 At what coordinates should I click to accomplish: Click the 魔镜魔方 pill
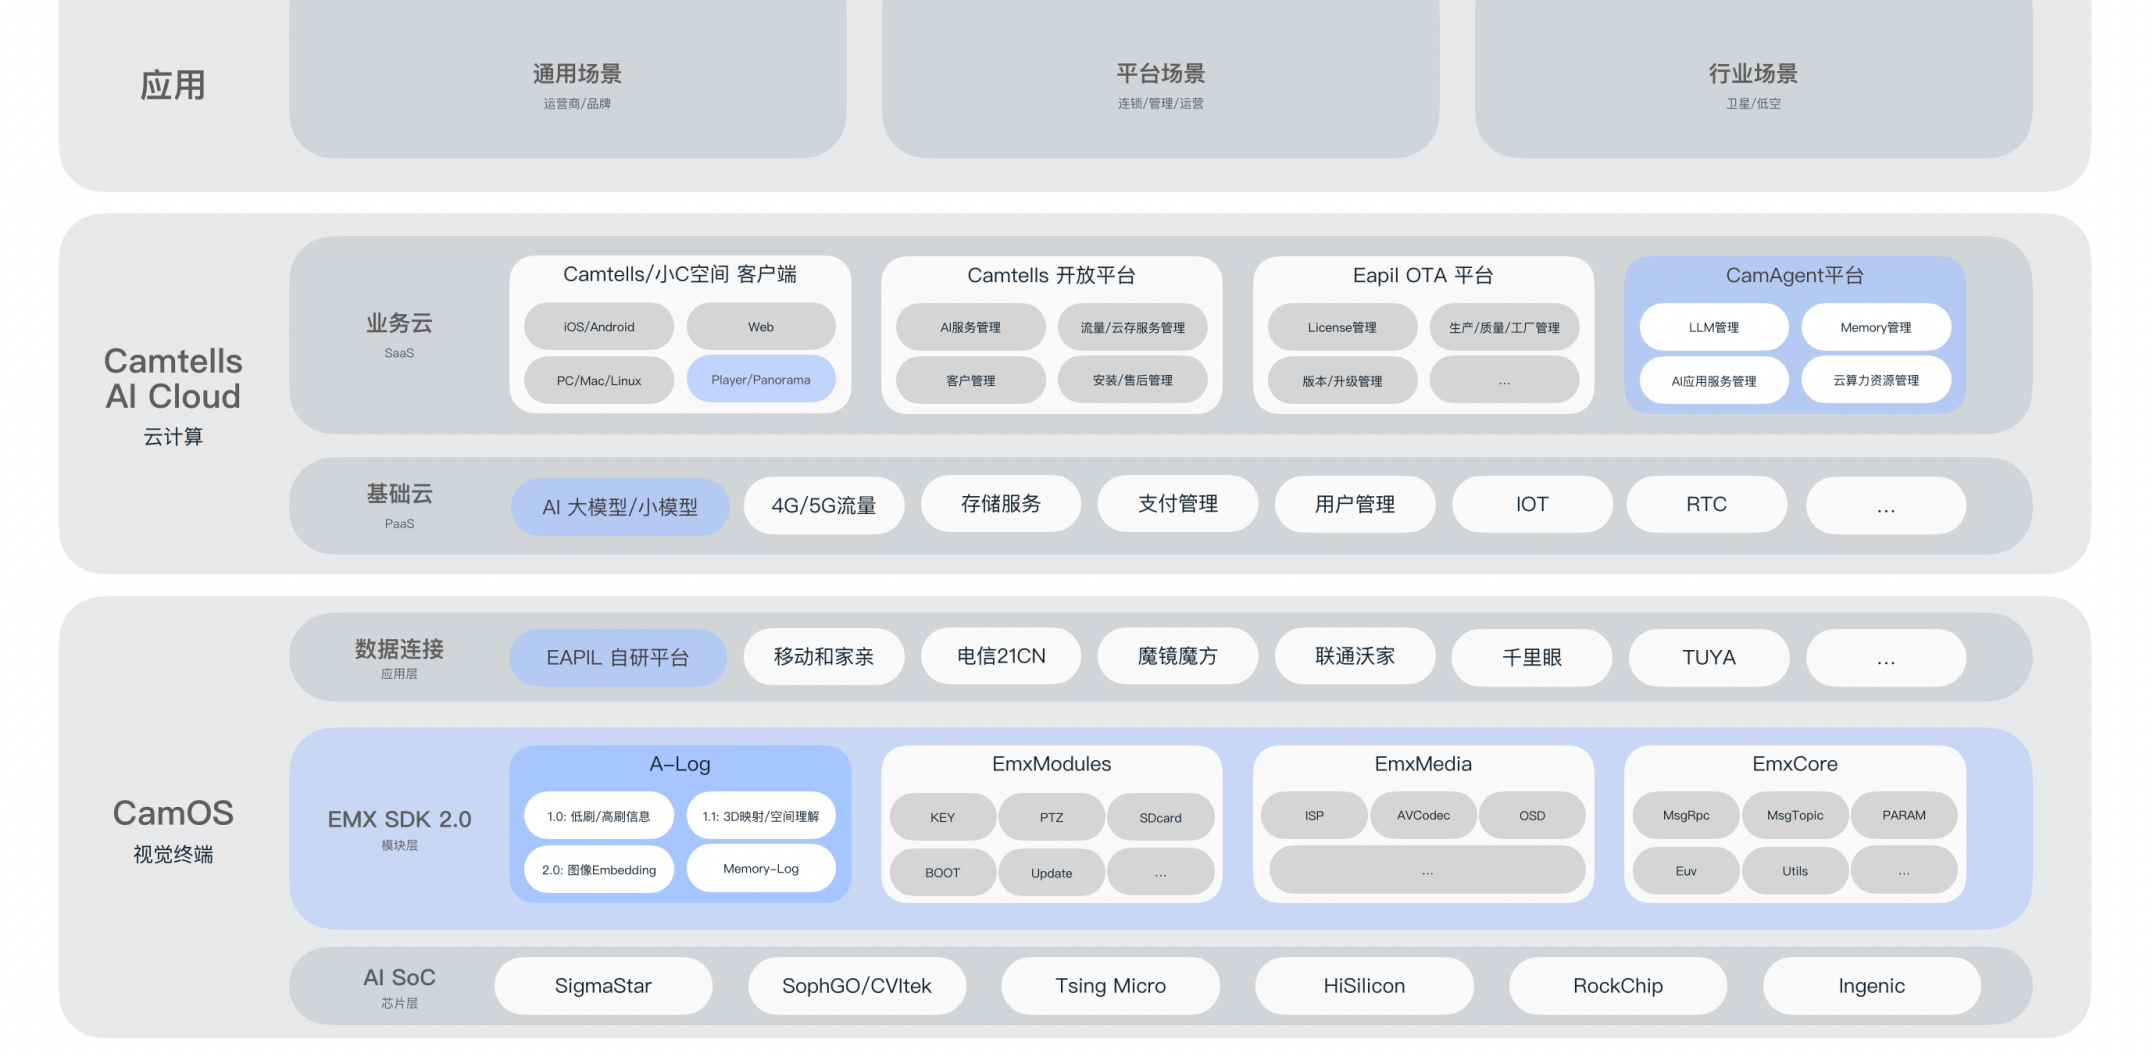pyautogui.click(x=1178, y=656)
